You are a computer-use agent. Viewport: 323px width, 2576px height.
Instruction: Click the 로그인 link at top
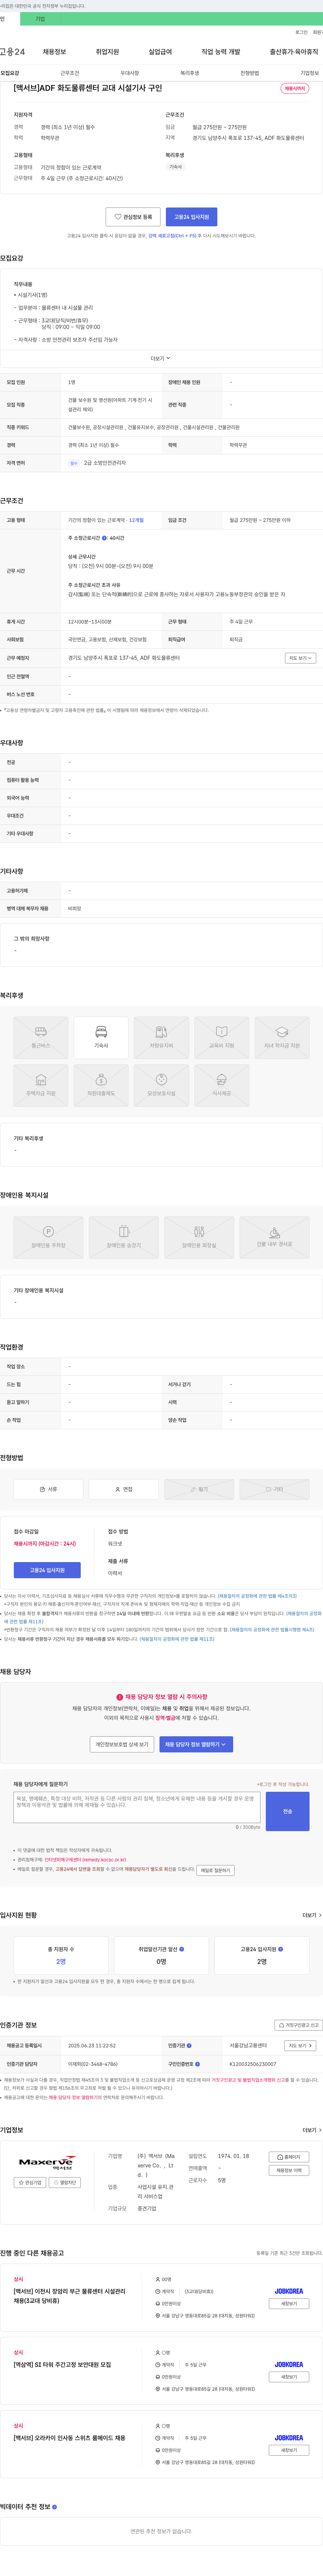click(x=301, y=32)
